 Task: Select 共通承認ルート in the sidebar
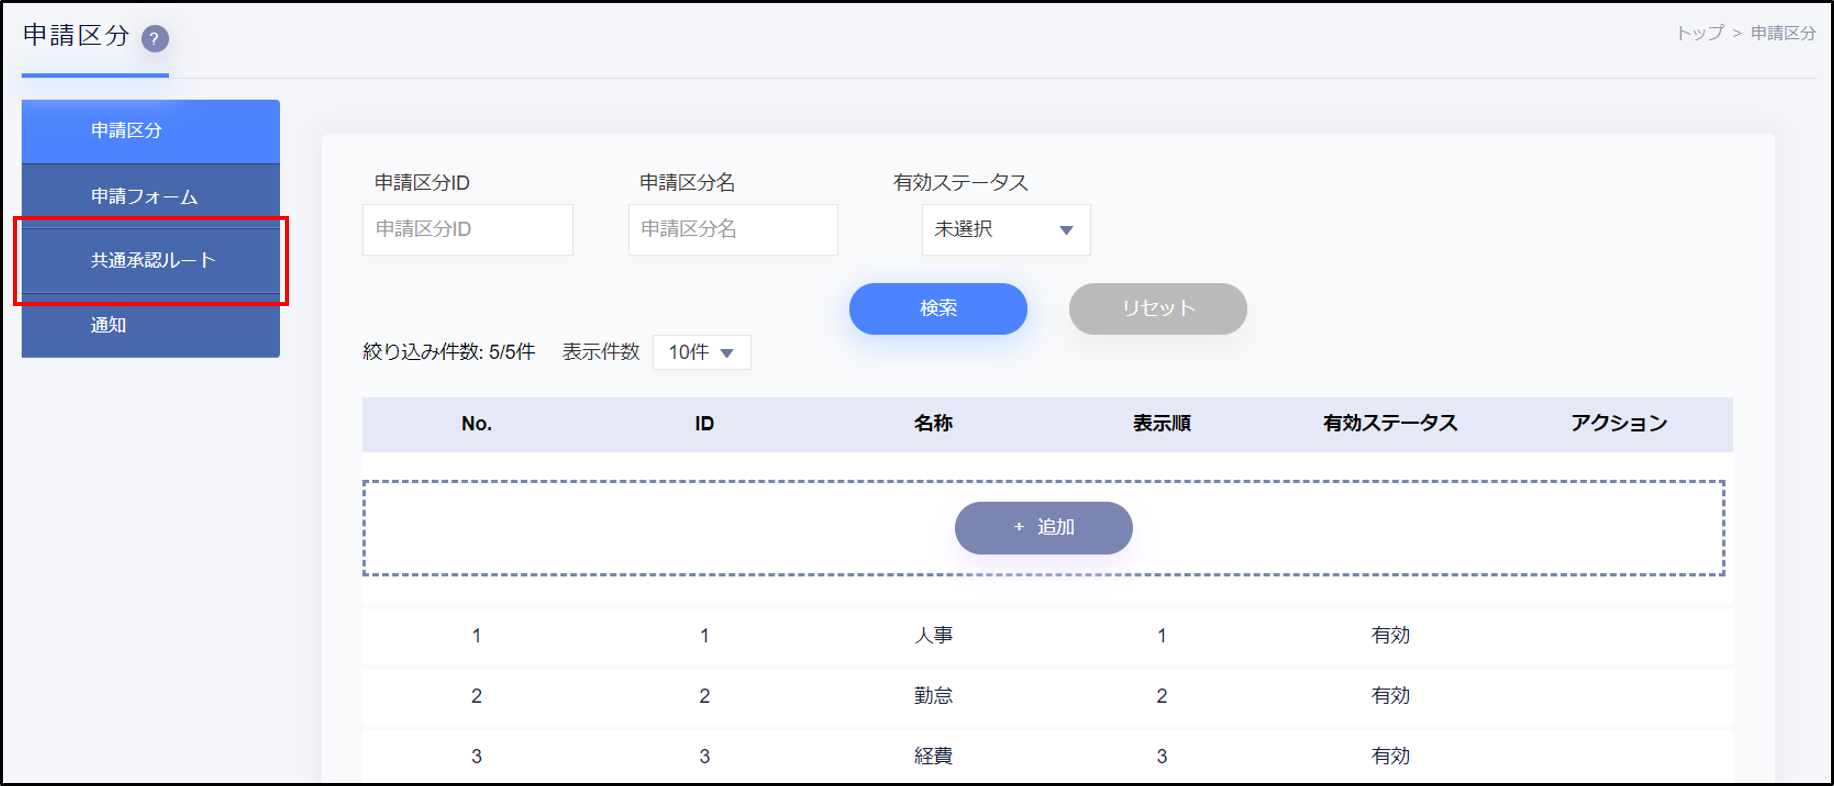(151, 260)
